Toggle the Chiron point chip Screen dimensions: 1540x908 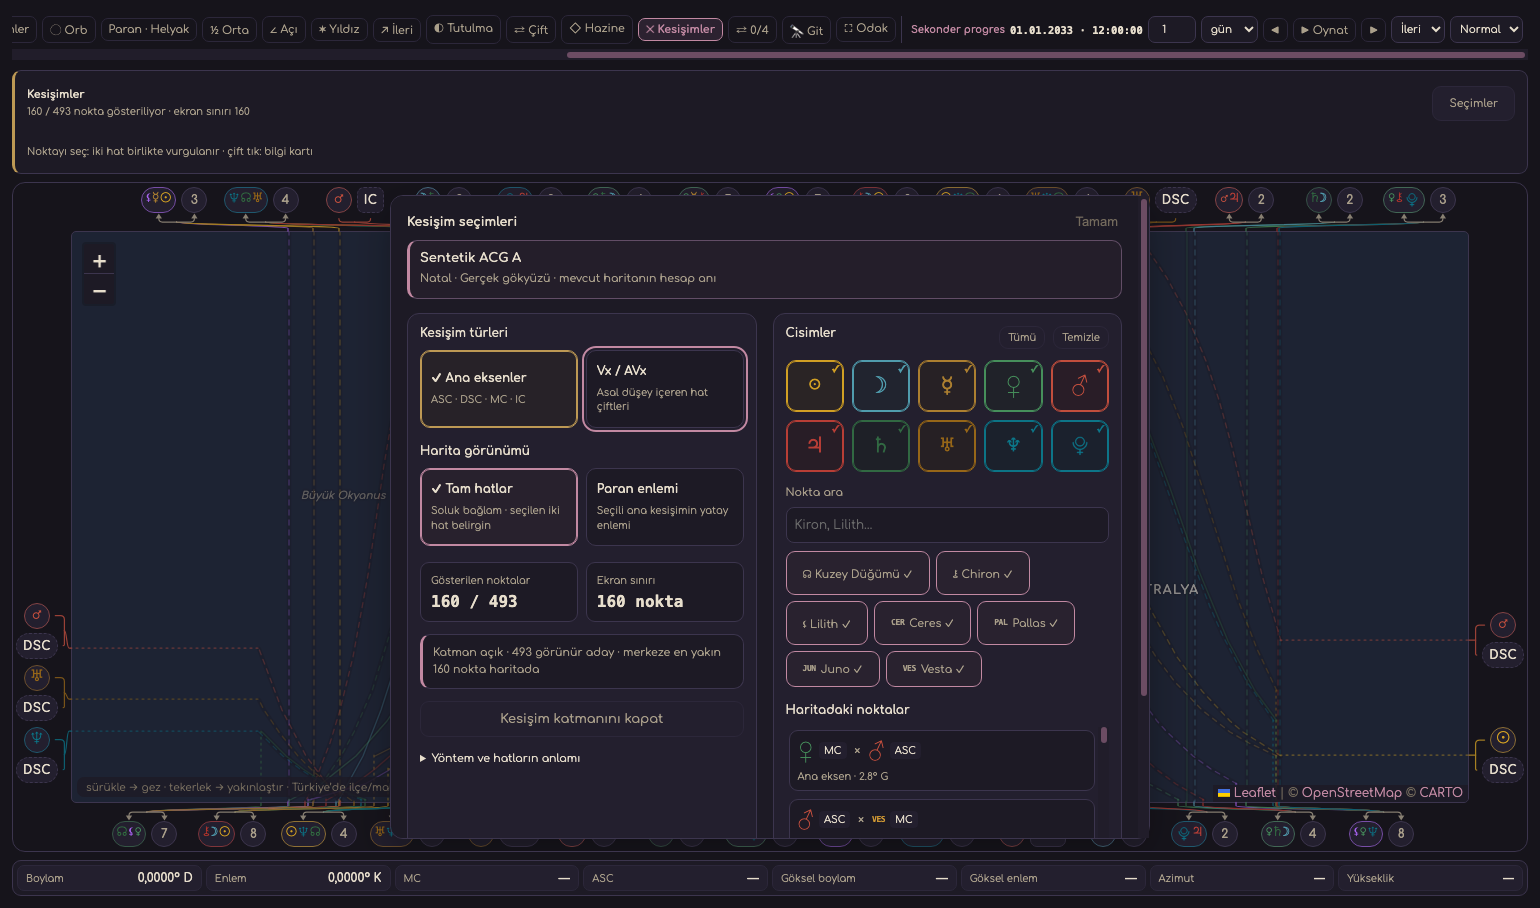[982, 574]
